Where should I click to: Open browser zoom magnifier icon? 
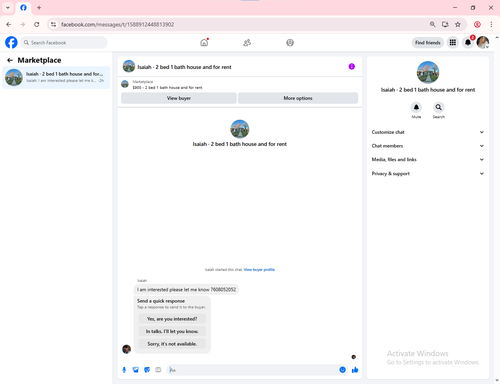click(x=432, y=24)
